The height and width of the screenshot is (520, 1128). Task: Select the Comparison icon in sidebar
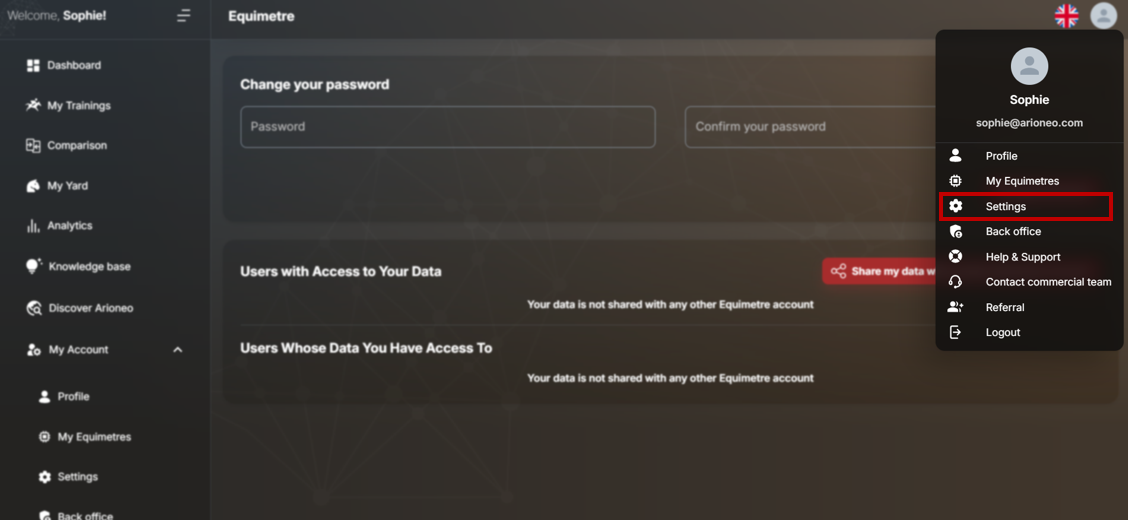tap(33, 145)
